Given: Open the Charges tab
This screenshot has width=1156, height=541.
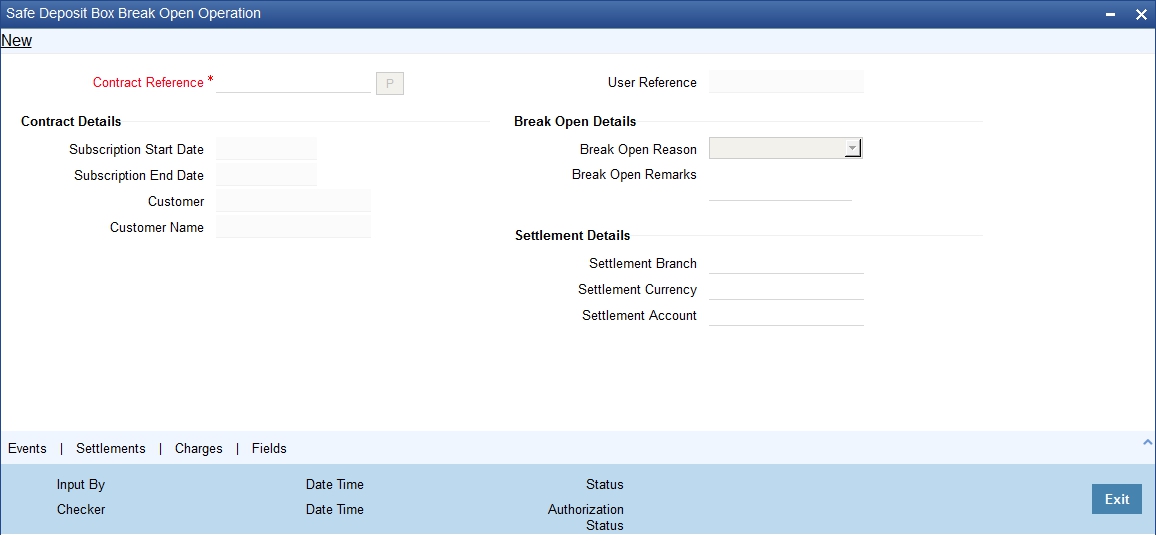Looking at the screenshot, I should (199, 448).
